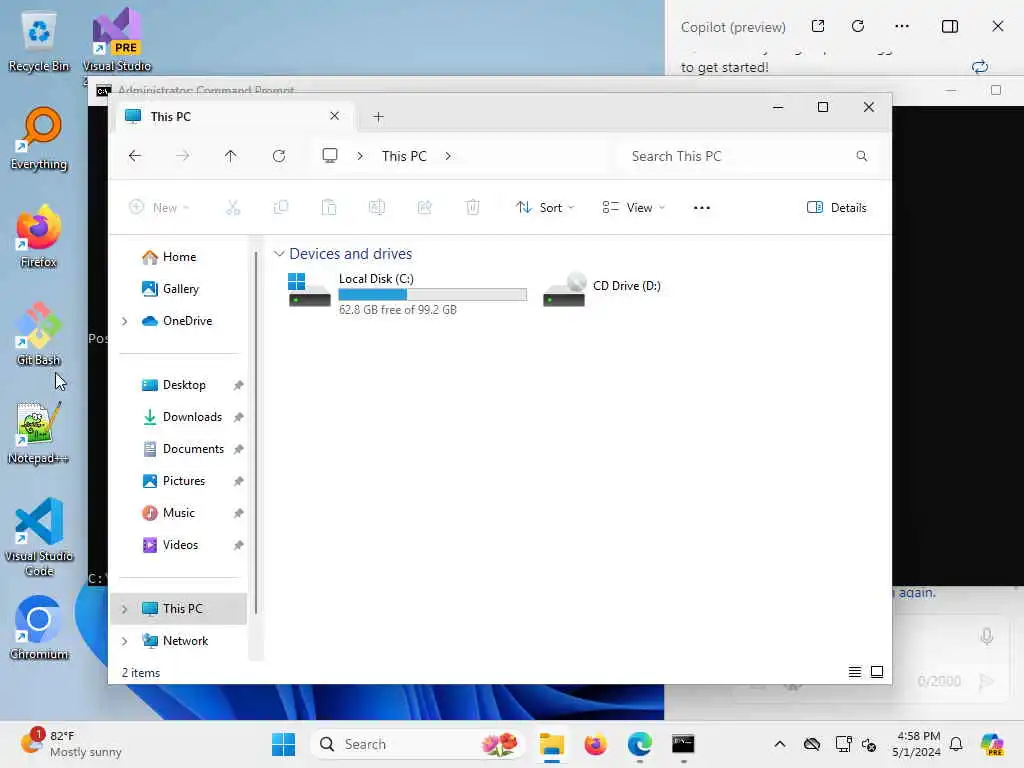The height and width of the screenshot is (768, 1024).
Task: Click the Copy icon in toolbar
Action: tap(281, 208)
